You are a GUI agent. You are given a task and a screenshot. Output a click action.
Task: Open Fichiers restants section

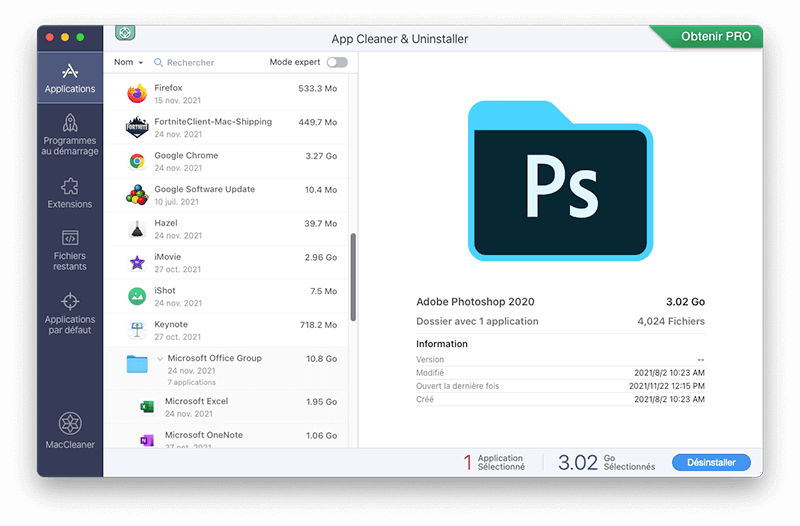coord(70,250)
